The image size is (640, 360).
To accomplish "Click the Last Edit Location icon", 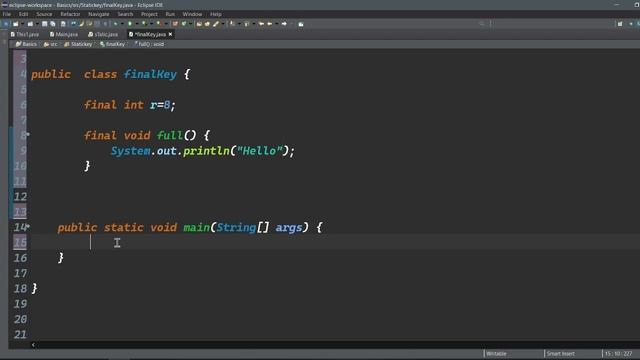I will tap(261, 24).
